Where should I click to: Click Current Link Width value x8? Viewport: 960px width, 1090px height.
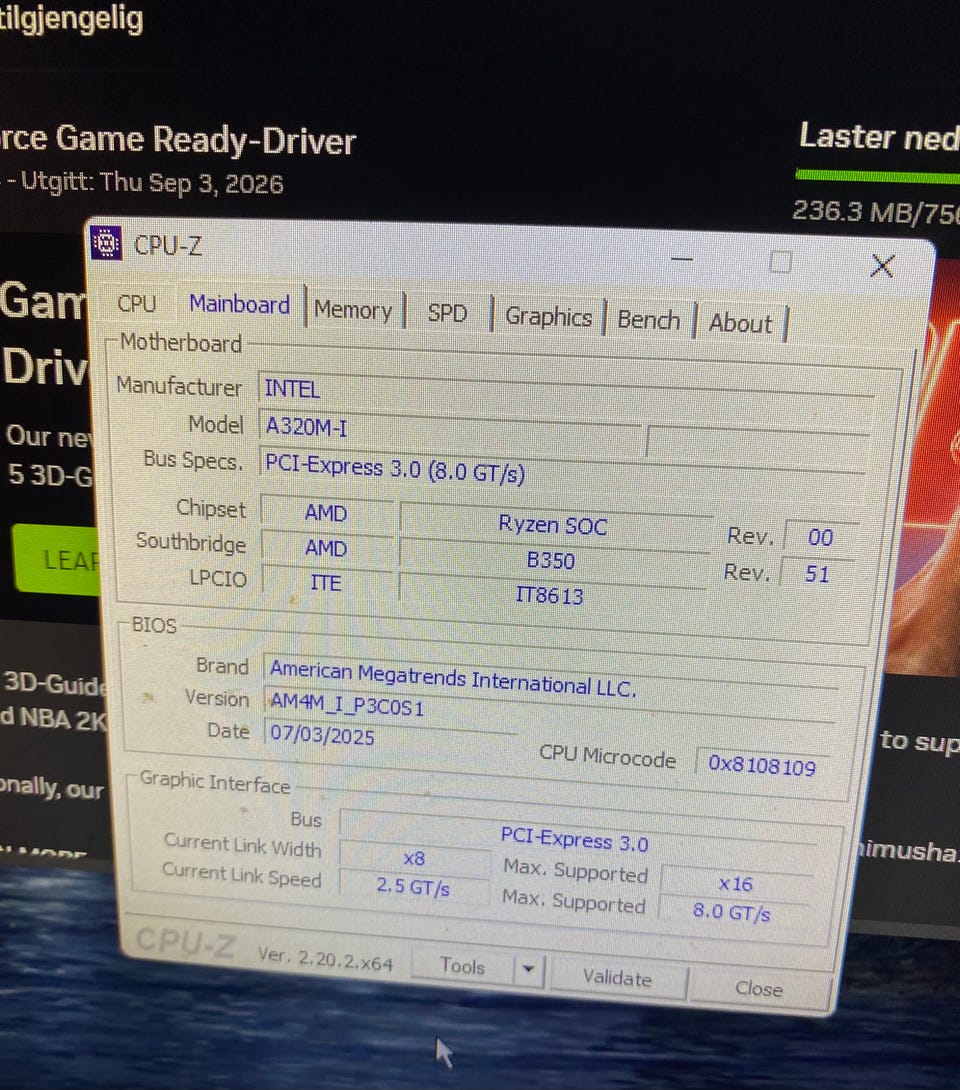[414, 859]
